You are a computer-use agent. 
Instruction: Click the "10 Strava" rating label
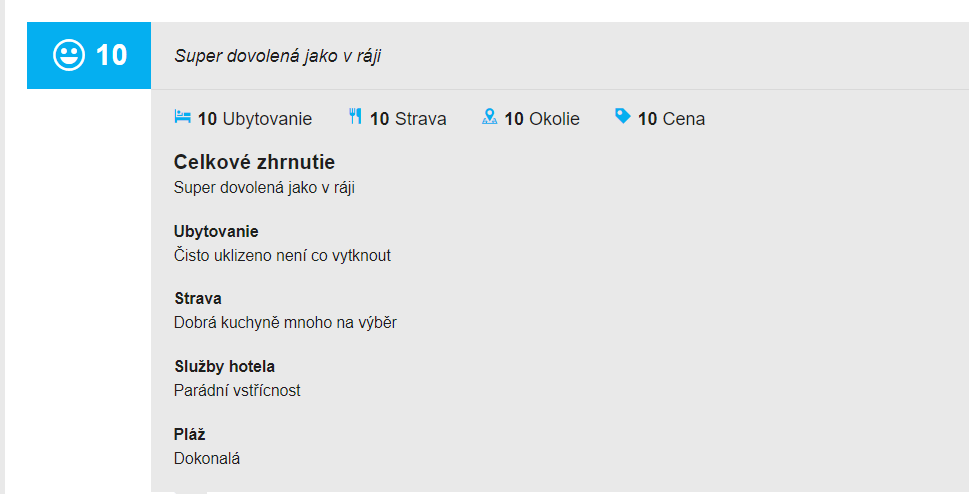click(408, 119)
